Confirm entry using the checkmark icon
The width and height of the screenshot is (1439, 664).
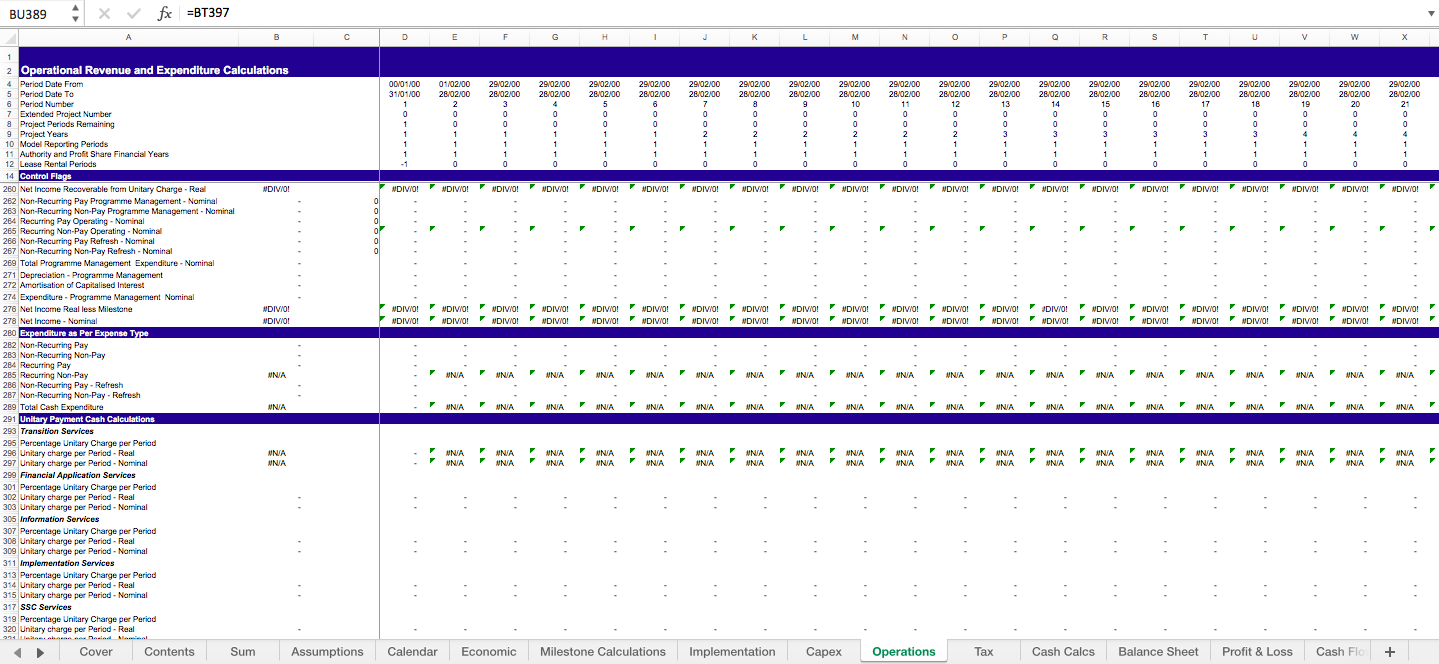[134, 14]
